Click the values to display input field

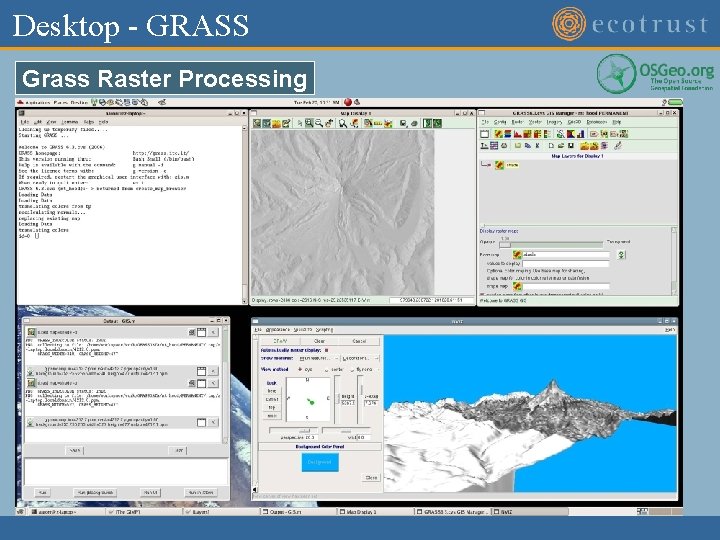(x=566, y=264)
